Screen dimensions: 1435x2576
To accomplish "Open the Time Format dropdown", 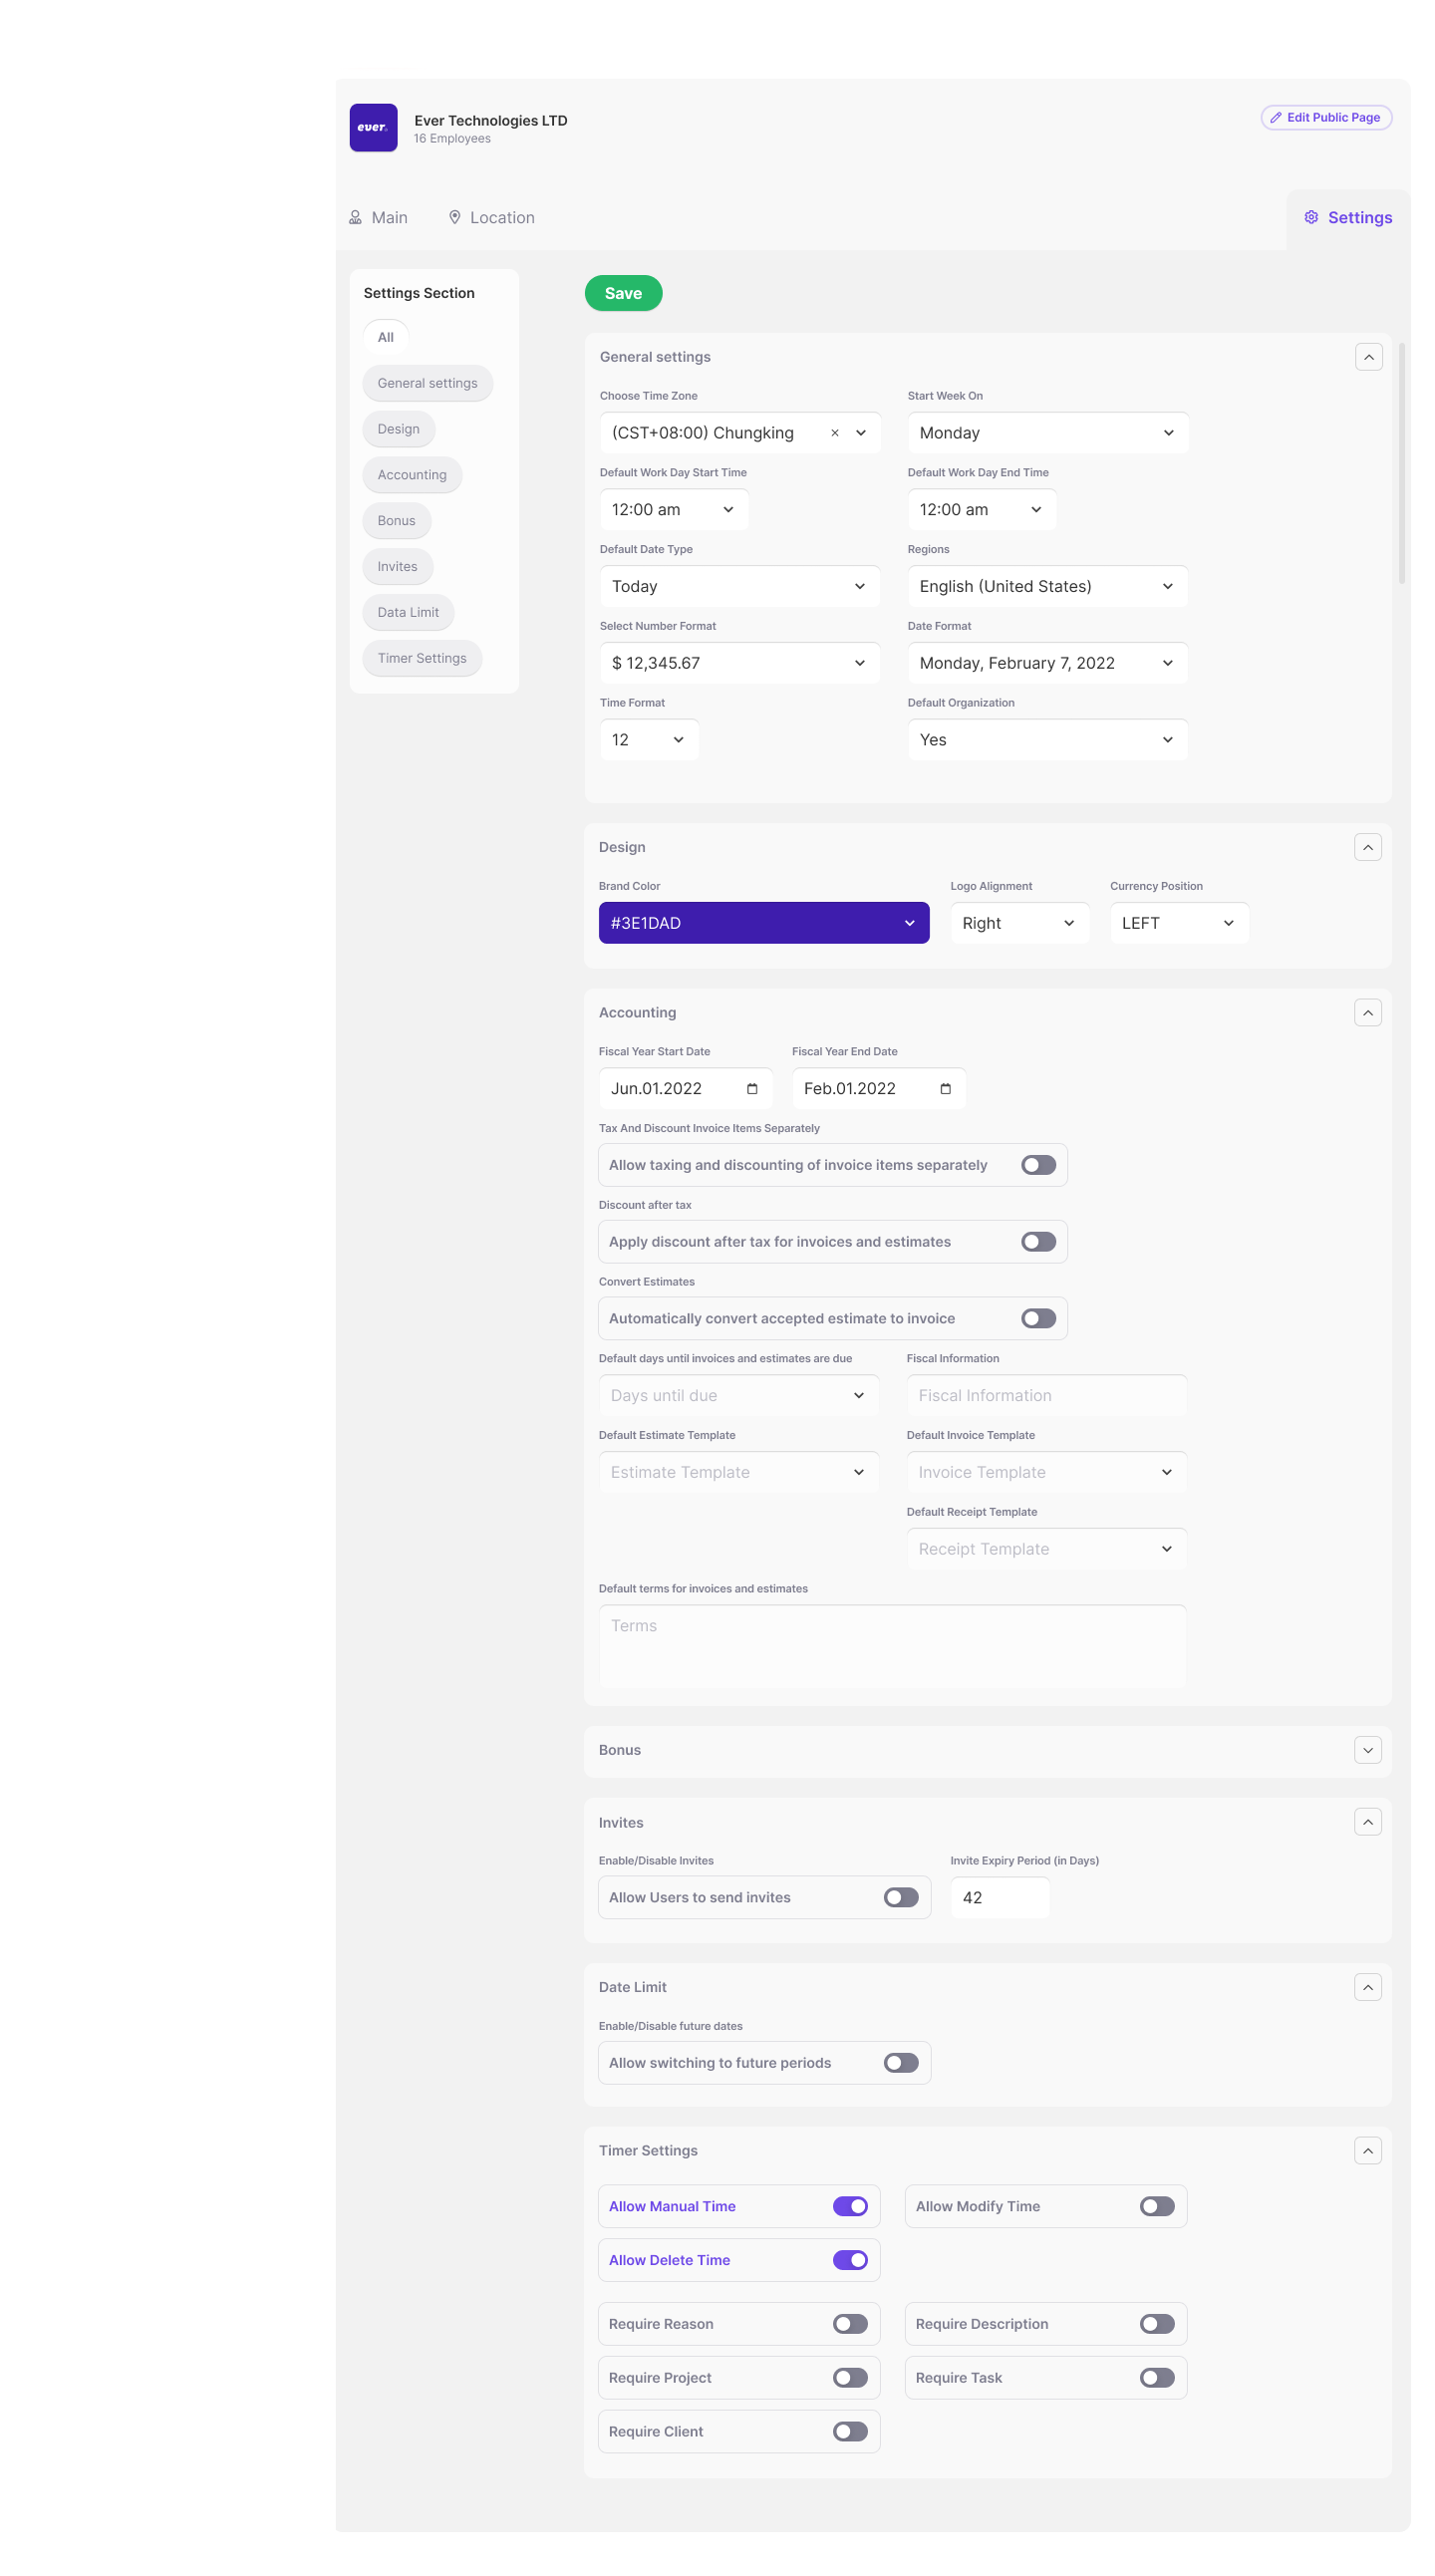I will click(x=649, y=740).
